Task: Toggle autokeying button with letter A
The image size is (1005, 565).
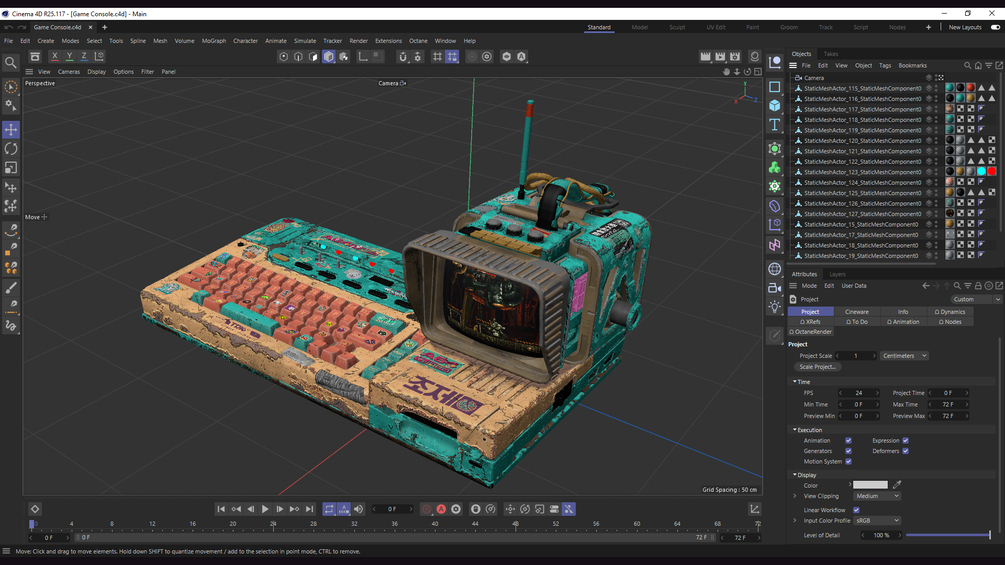Action: [441, 509]
